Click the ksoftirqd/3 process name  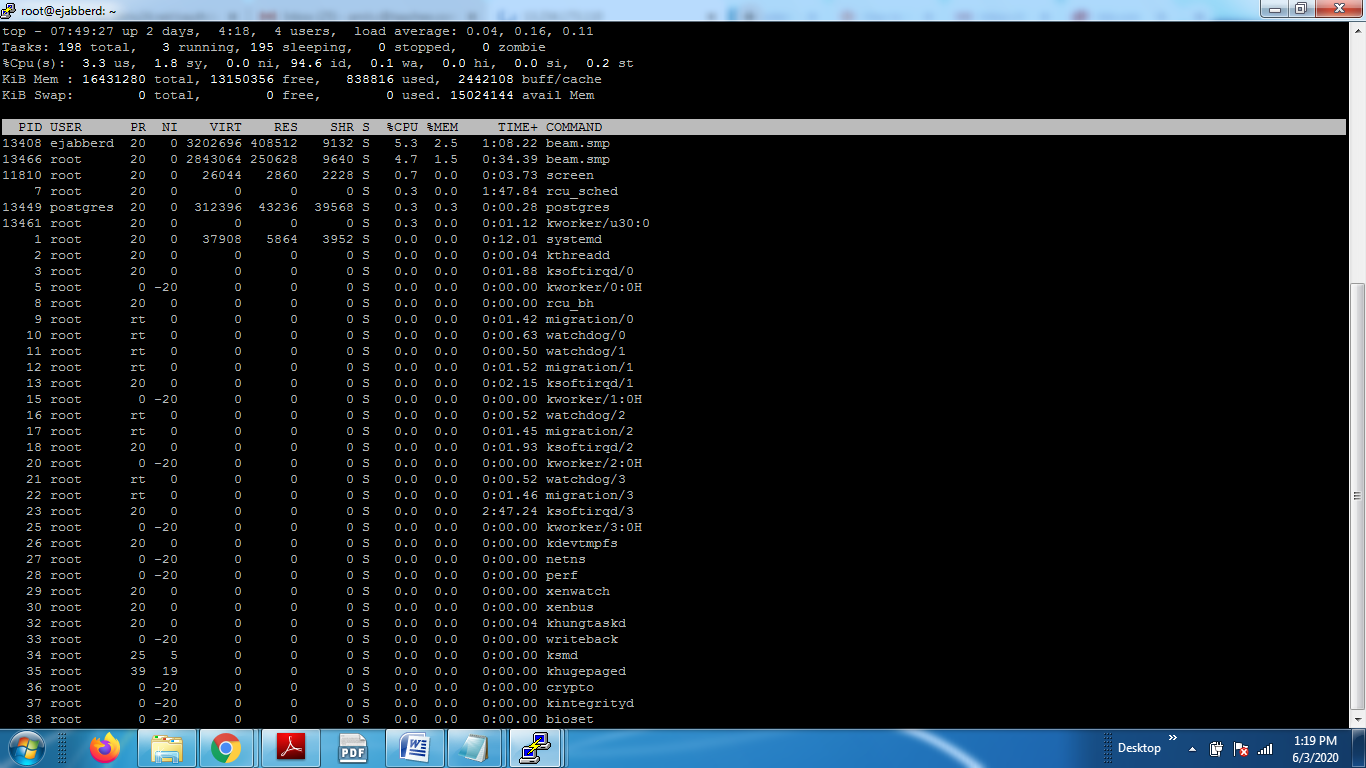point(590,511)
